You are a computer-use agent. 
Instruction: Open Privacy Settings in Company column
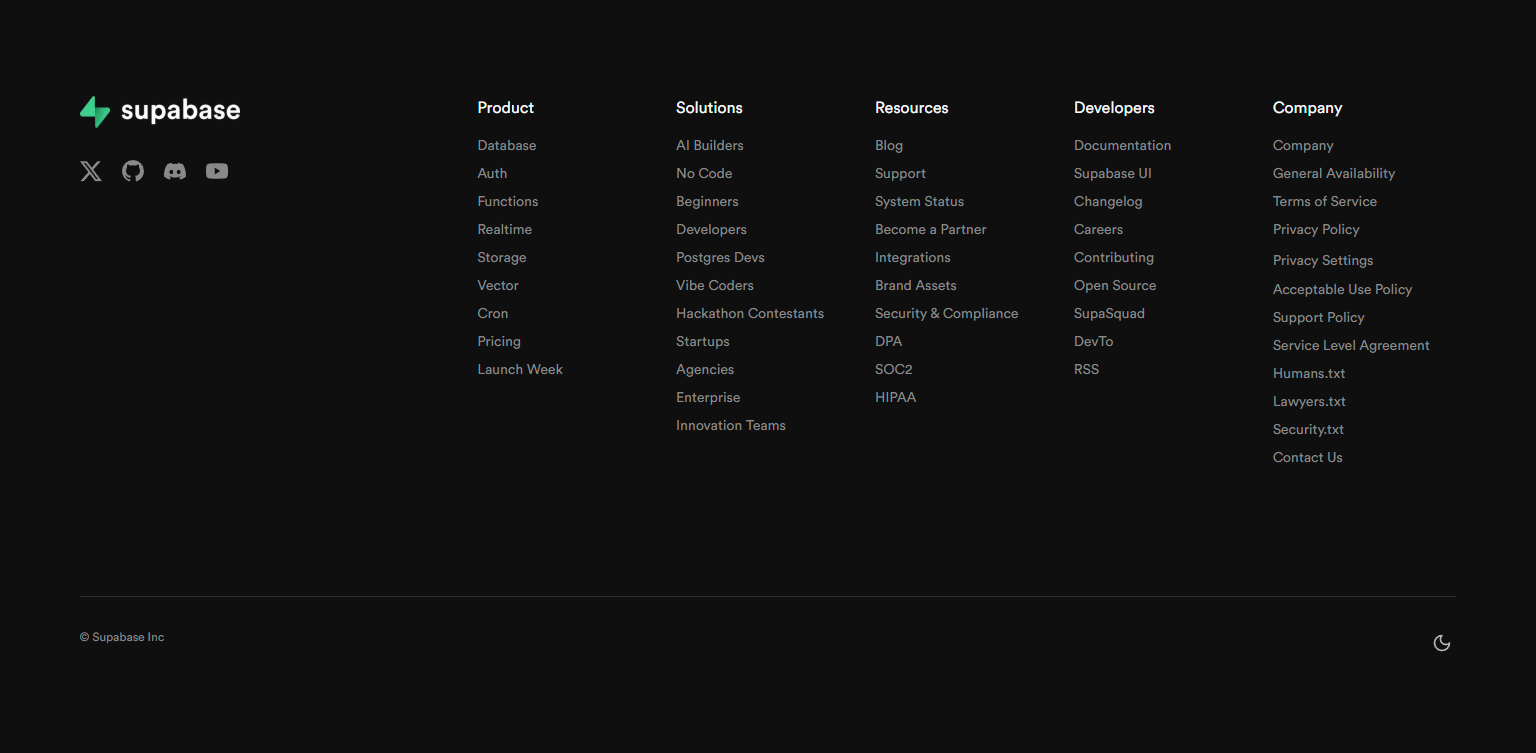point(1322,260)
